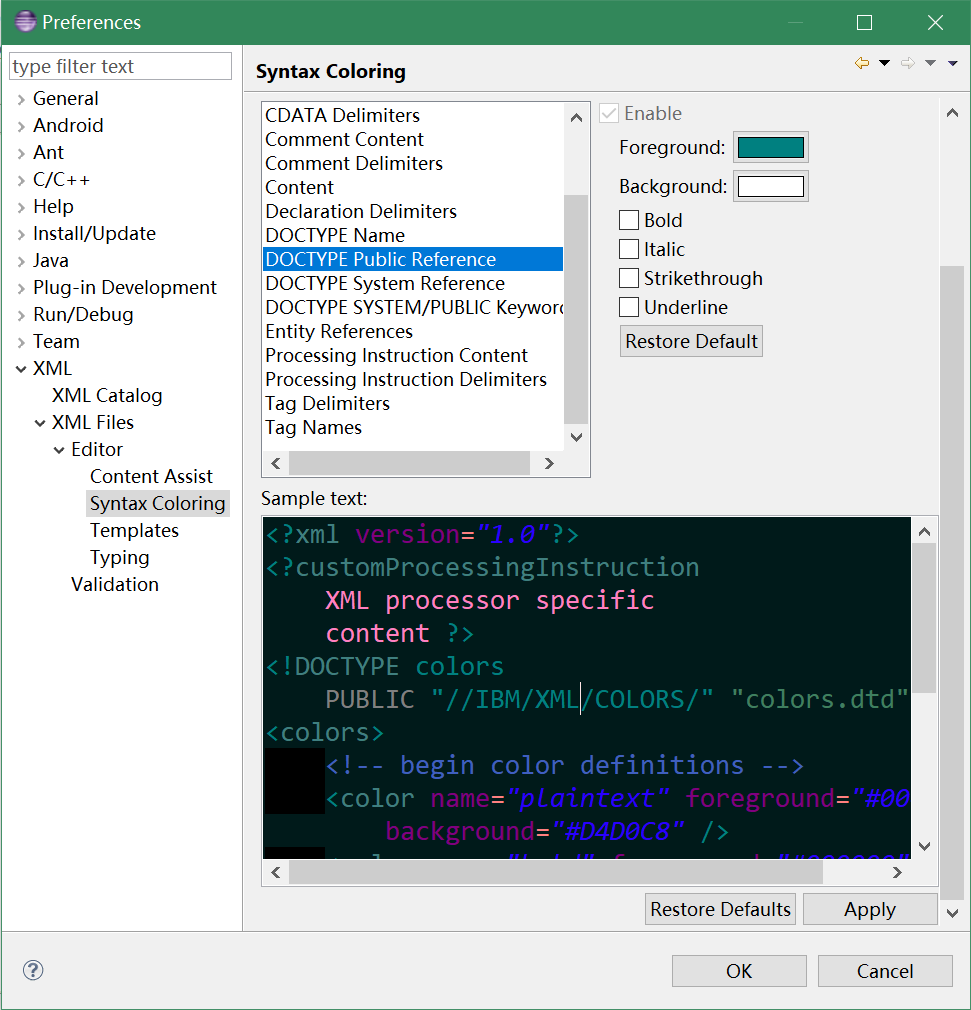Screen dimensions: 971x1010
Task: Select Tag Names in the element list
Action: coord(313,427)
